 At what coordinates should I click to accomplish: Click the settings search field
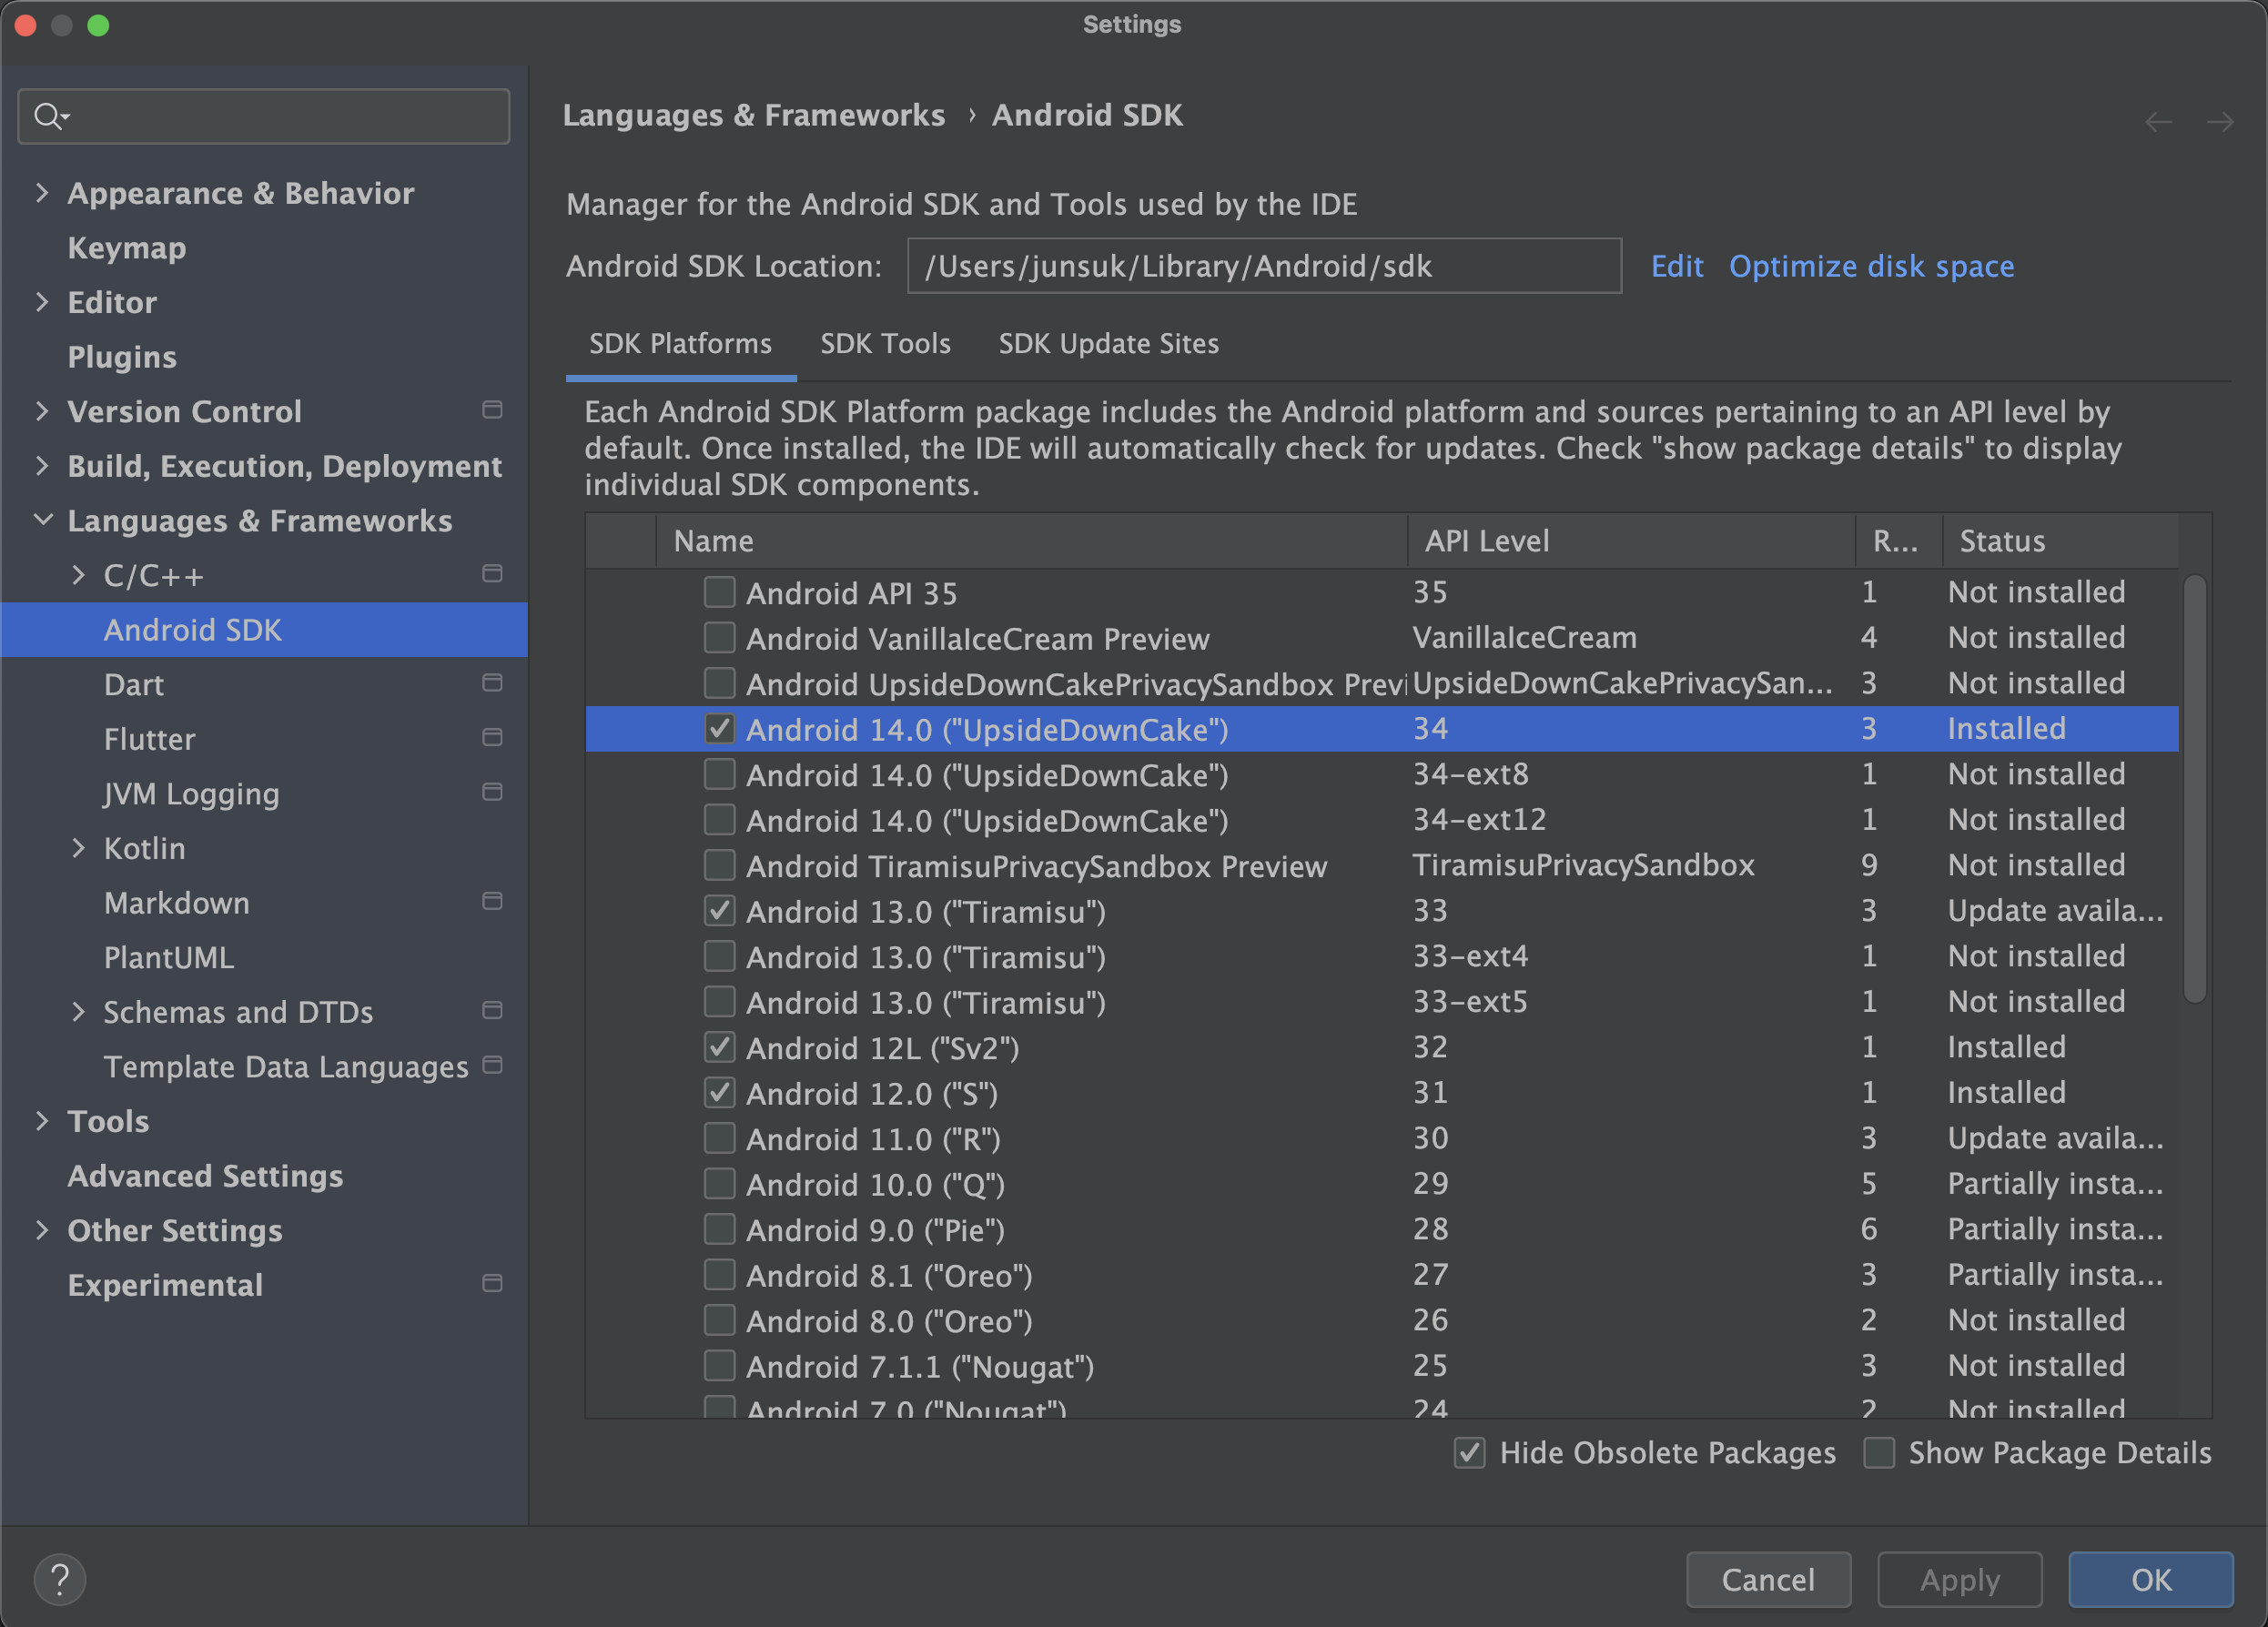click(264, 116)
